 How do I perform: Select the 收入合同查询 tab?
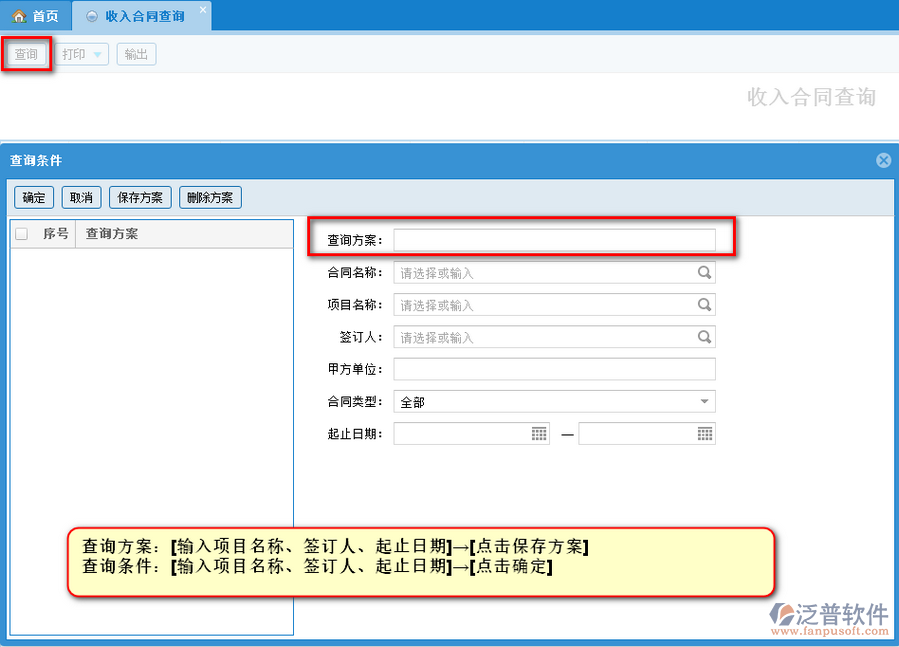pyautogui.click(x=143, y=17)
